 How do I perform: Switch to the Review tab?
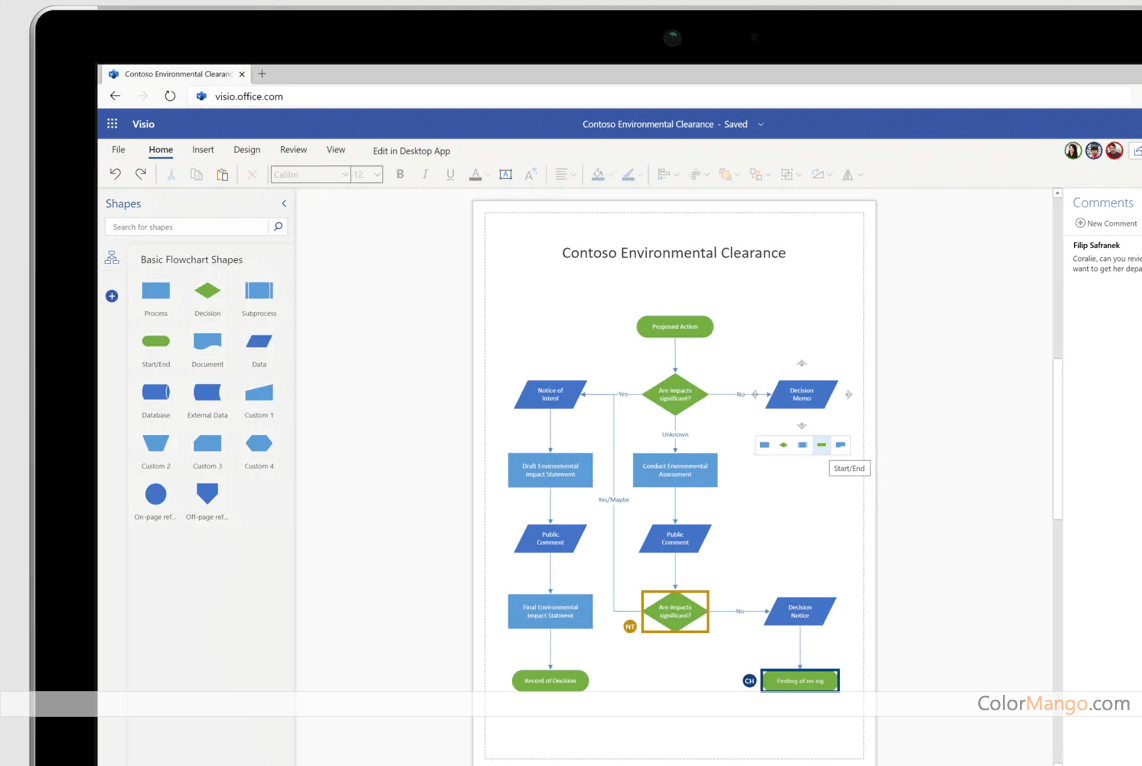[294, 150]
